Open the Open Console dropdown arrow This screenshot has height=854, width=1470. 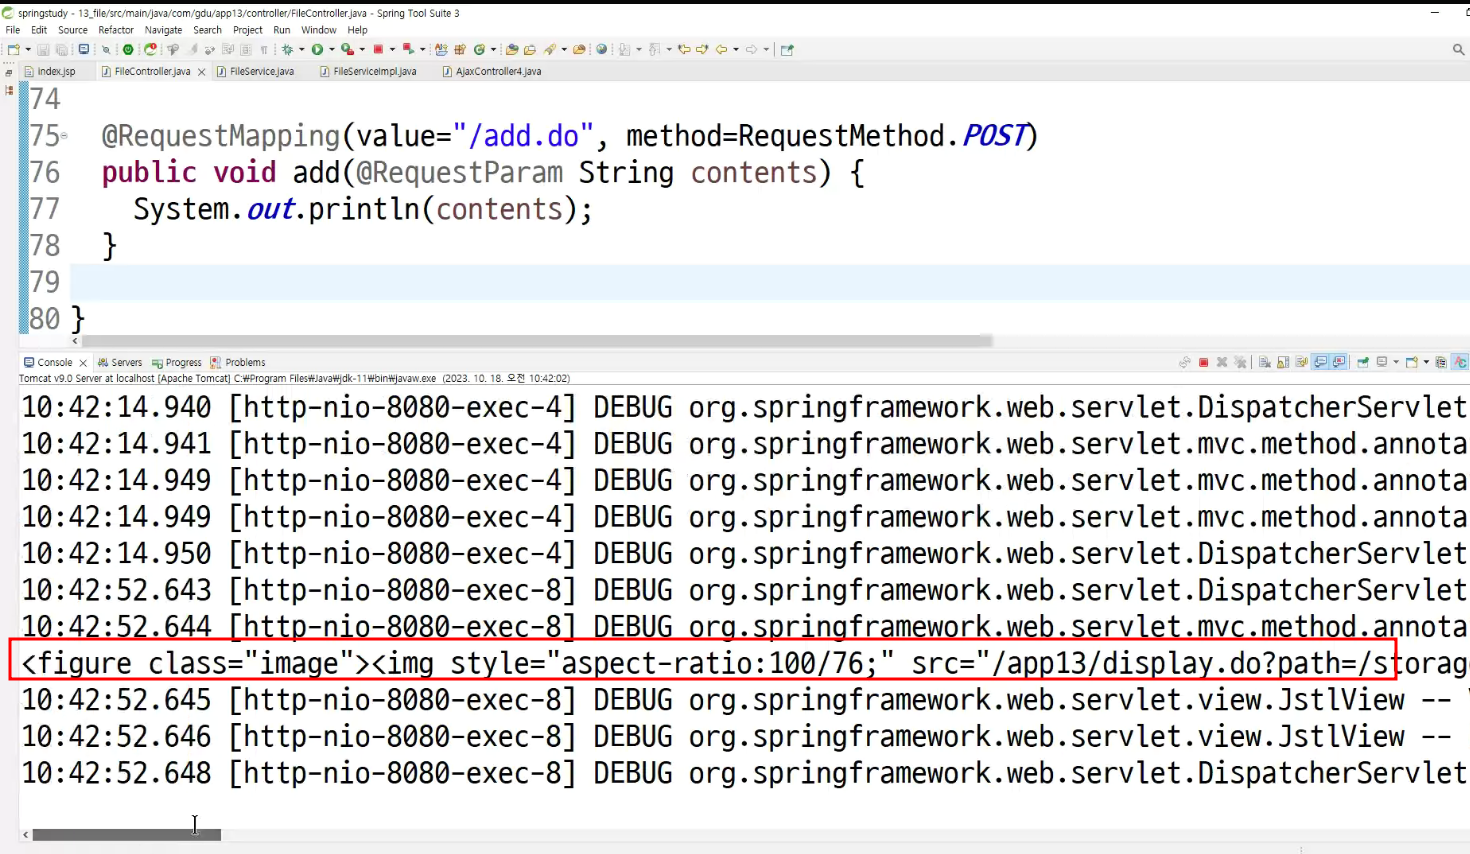click(1426, 362)
